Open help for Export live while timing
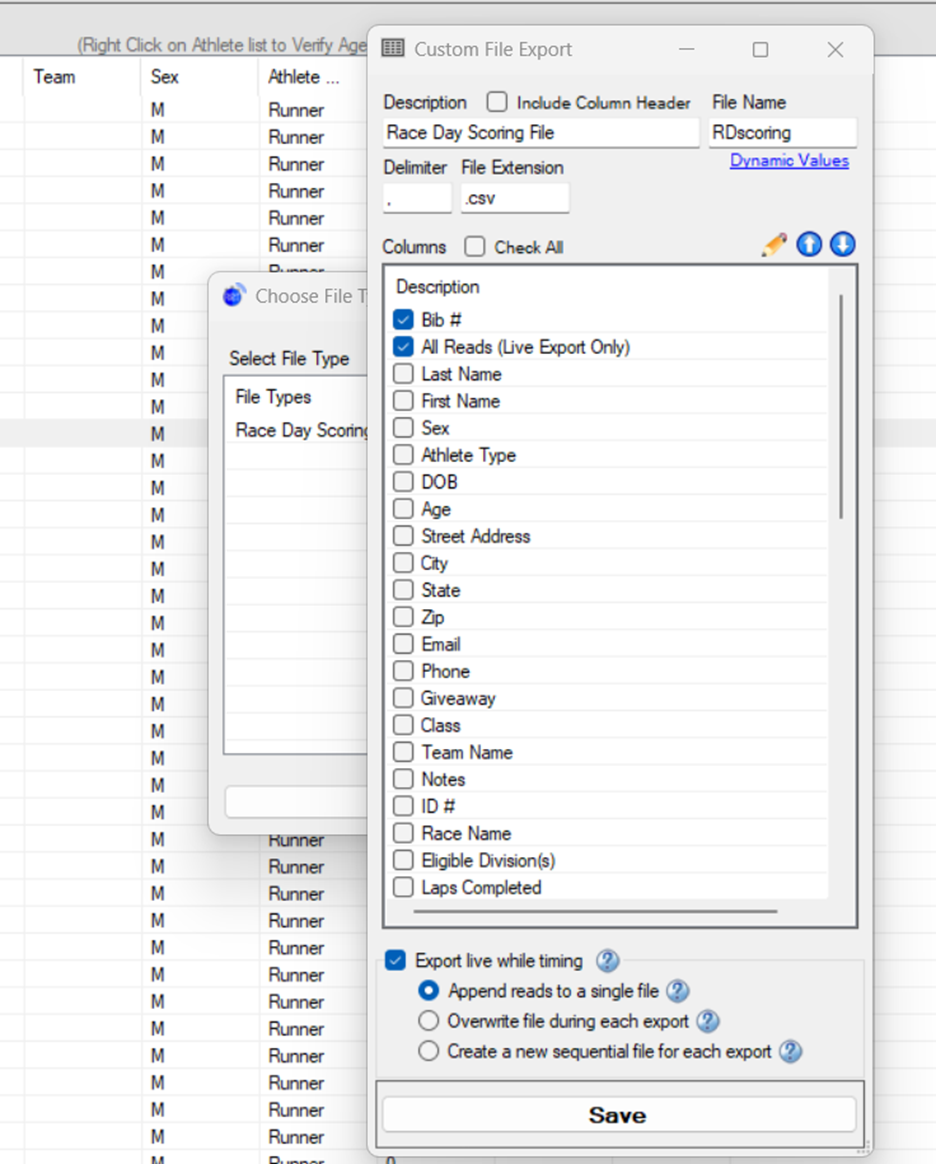 608,961
